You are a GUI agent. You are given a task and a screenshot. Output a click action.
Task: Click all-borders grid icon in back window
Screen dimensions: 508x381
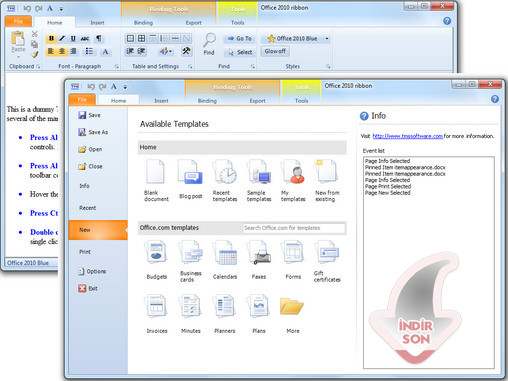tap(141, 38)
